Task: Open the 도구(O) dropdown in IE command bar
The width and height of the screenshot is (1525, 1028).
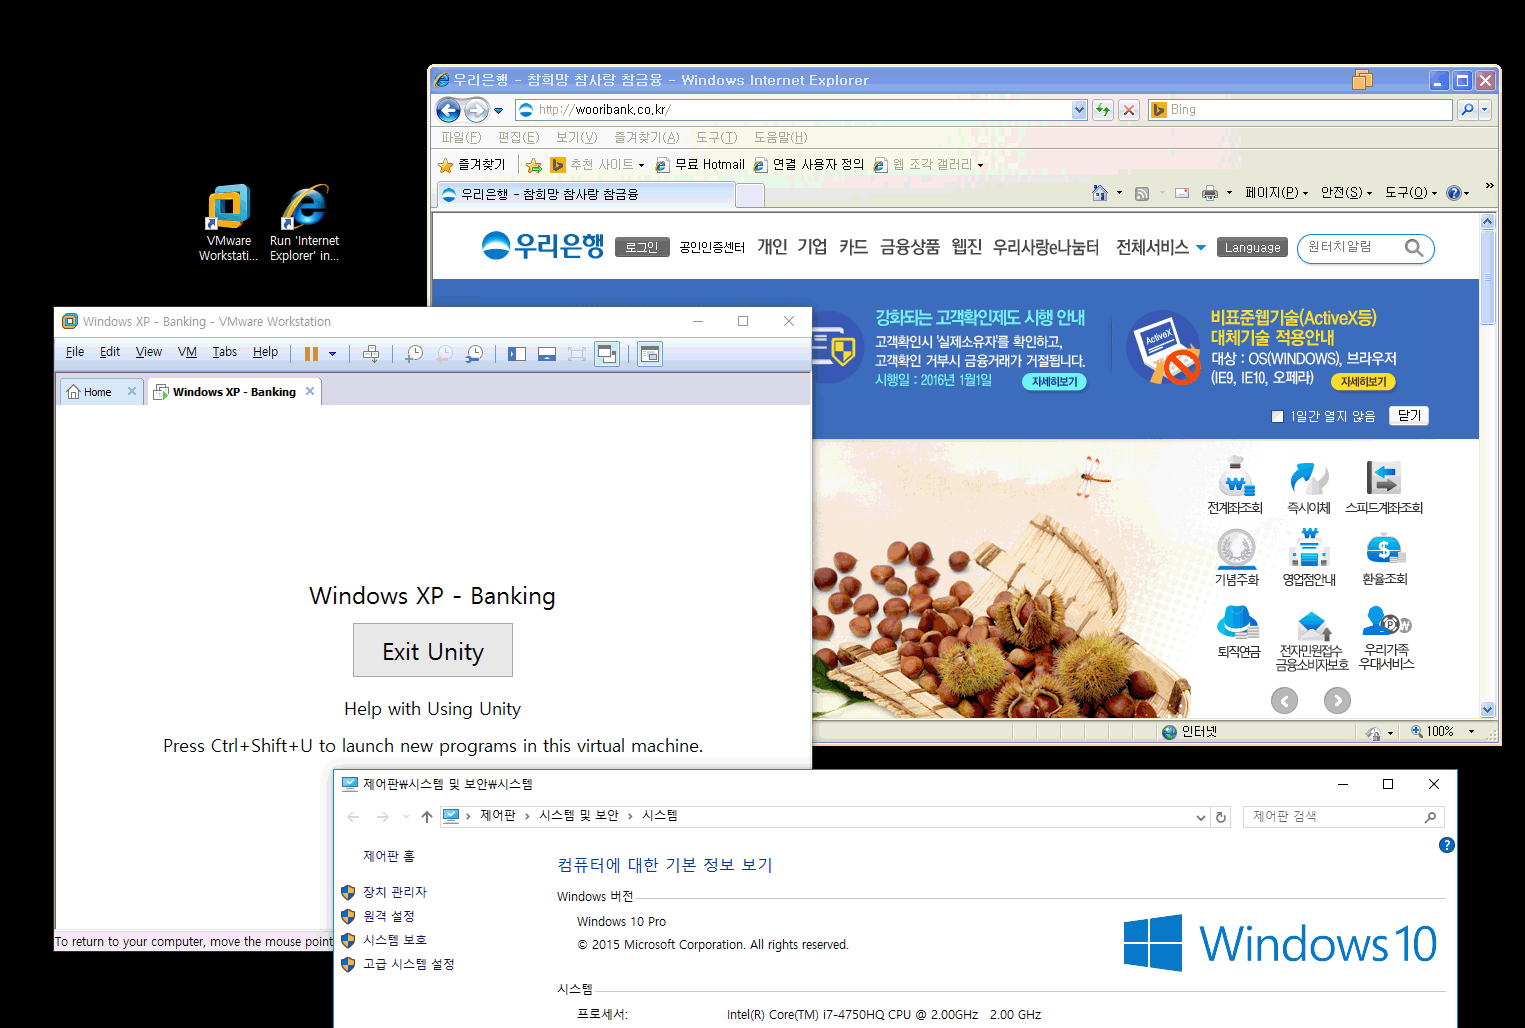Action: point(1411,193)
